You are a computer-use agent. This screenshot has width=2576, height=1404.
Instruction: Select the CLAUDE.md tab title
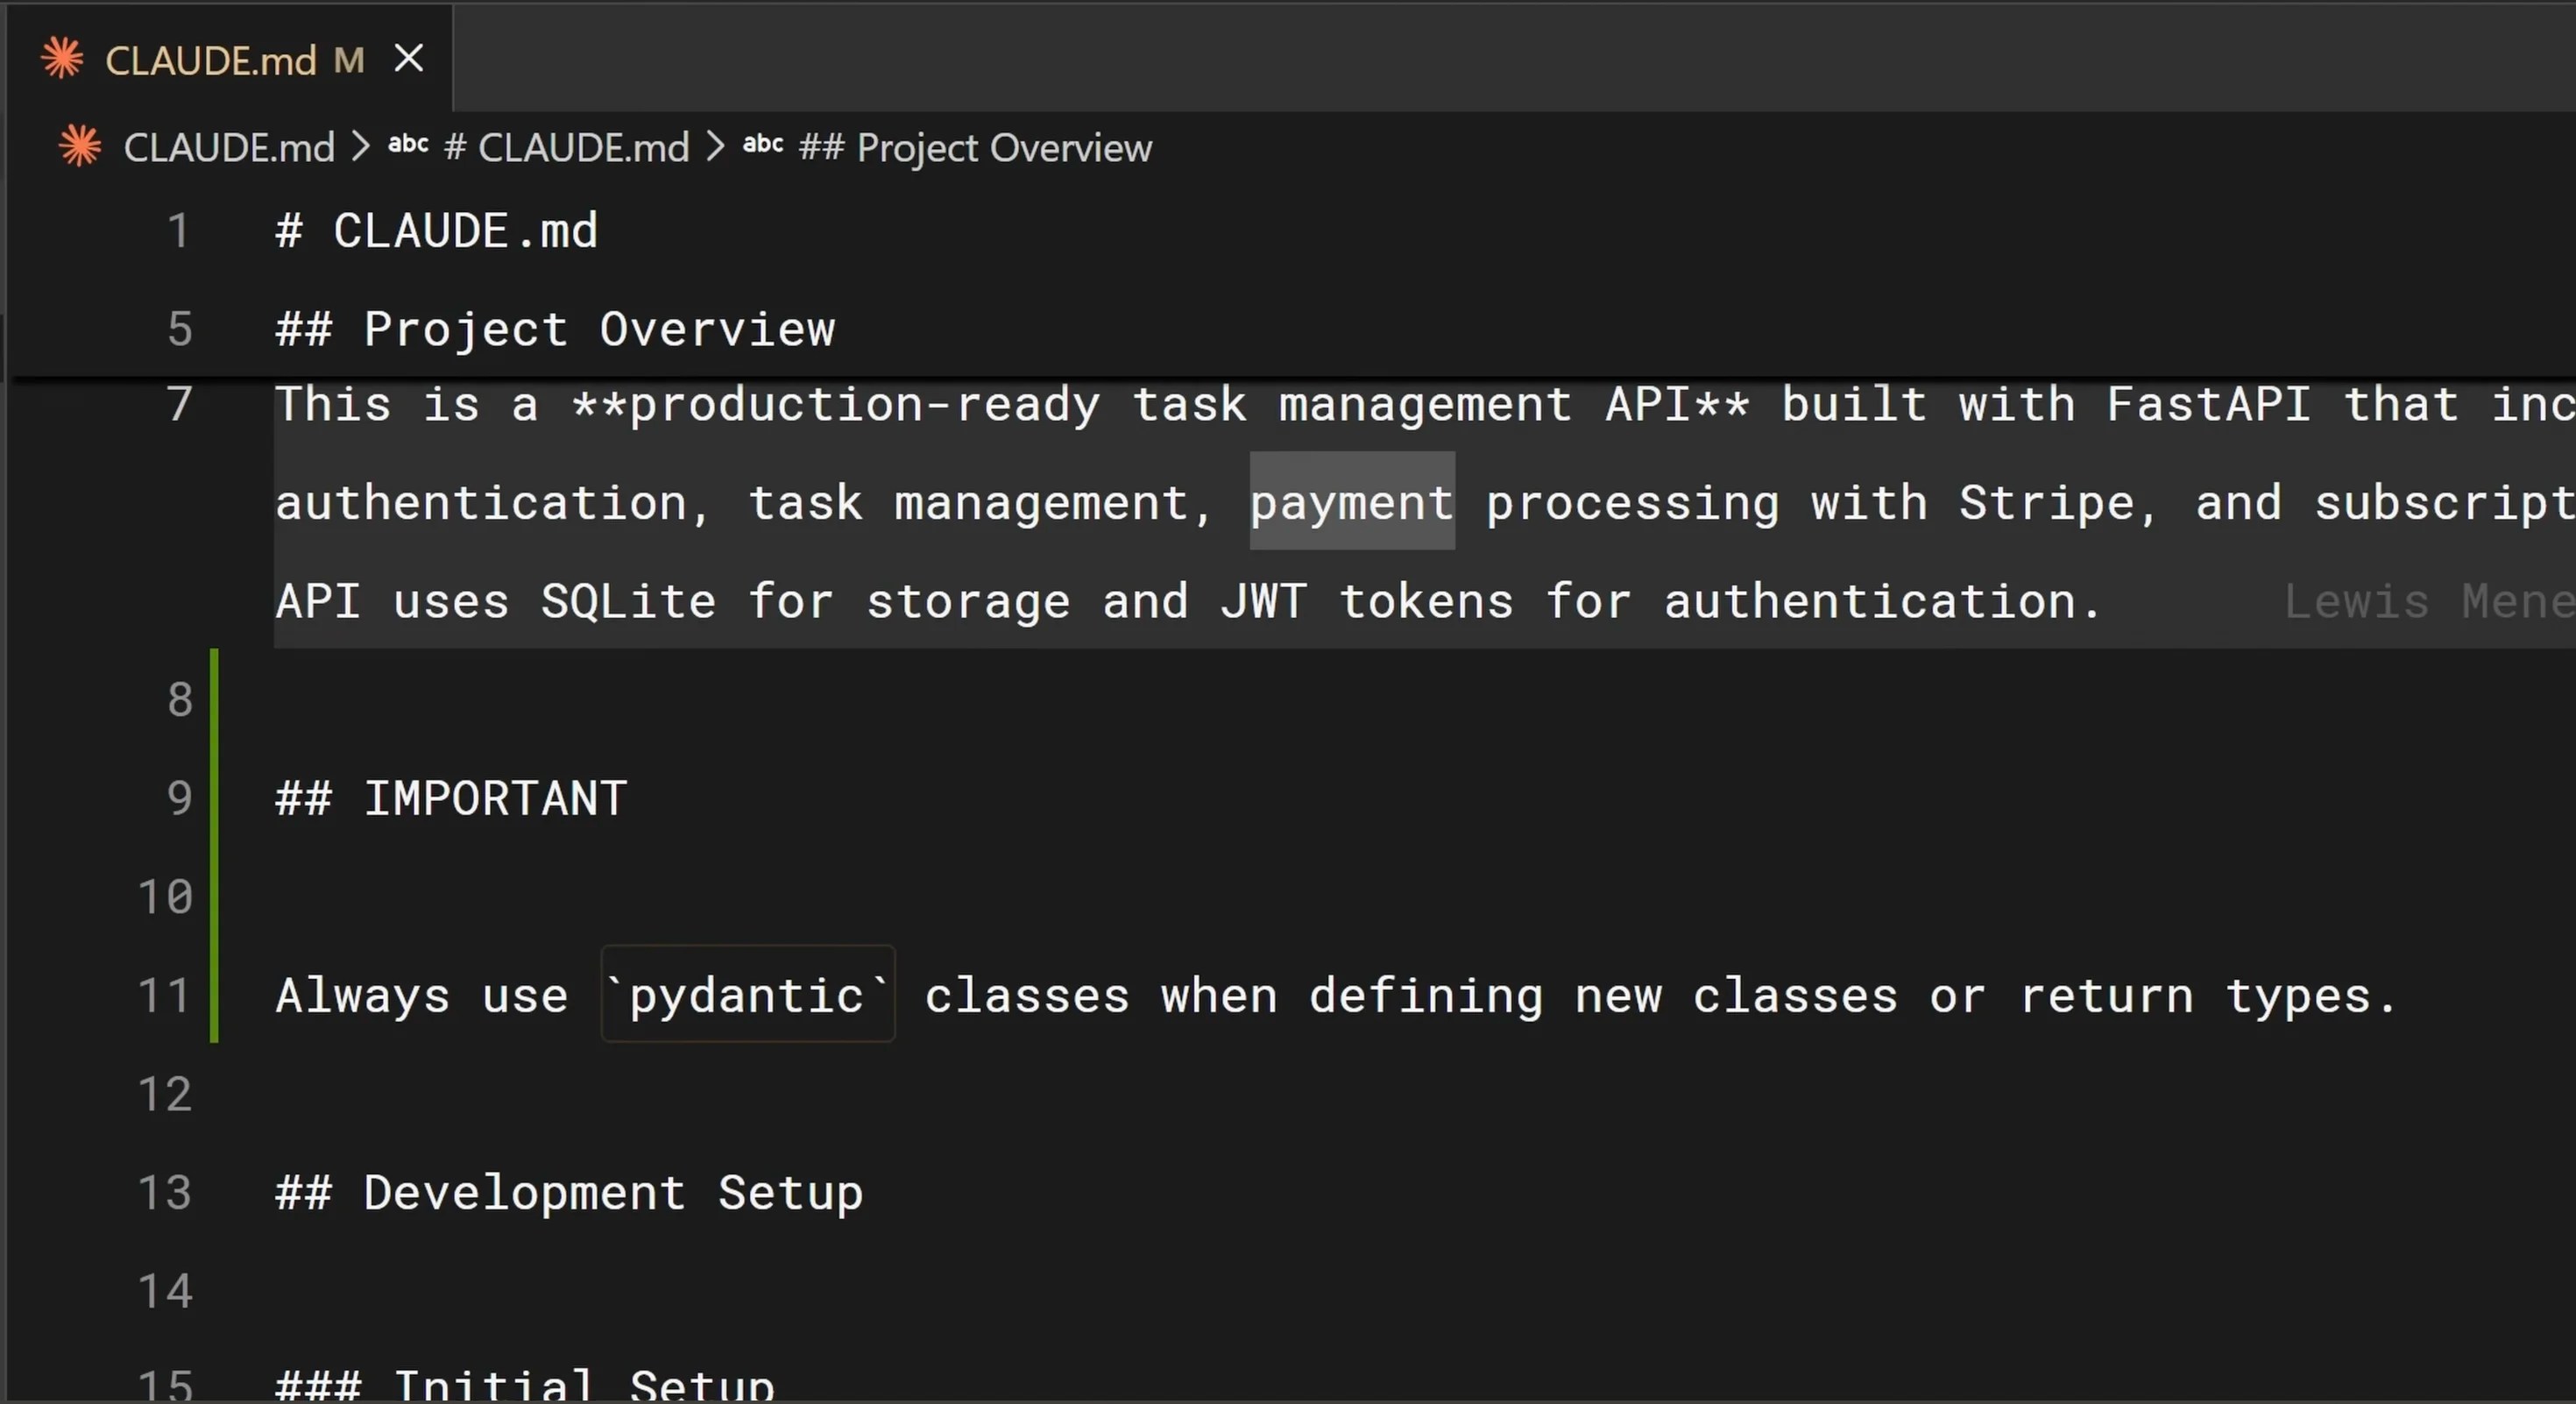click(211, 61)
